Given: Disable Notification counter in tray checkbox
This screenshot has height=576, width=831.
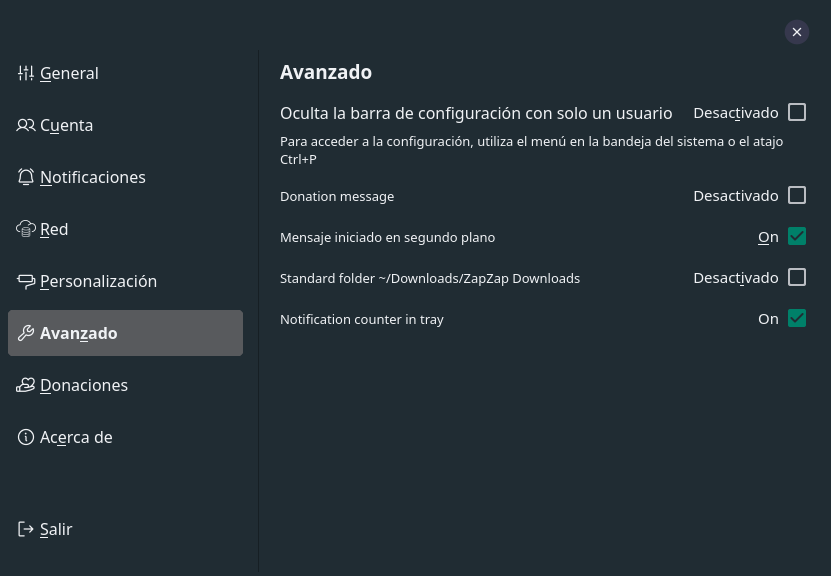Looking at the screenshot, I should (797, 318).
